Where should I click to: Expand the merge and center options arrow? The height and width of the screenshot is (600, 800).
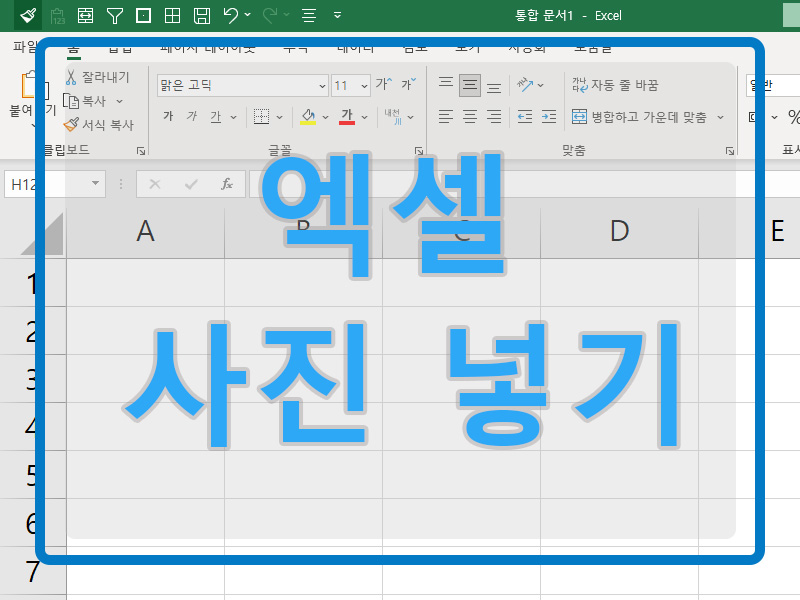click(720, 117)
